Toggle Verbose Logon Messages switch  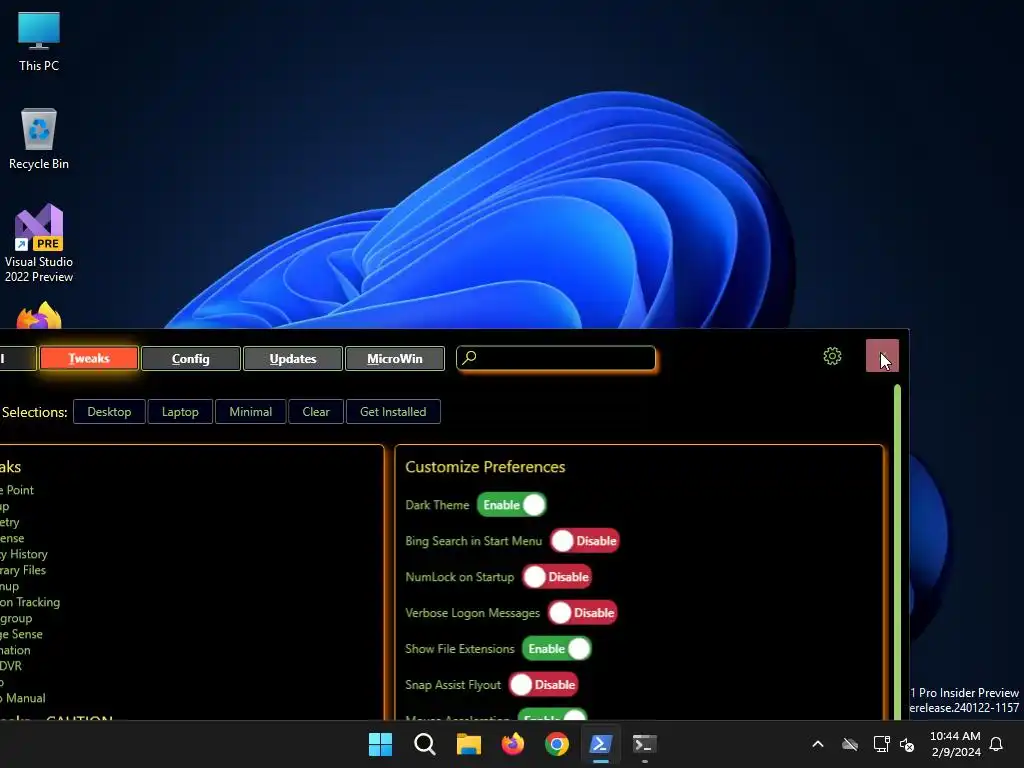583,613
